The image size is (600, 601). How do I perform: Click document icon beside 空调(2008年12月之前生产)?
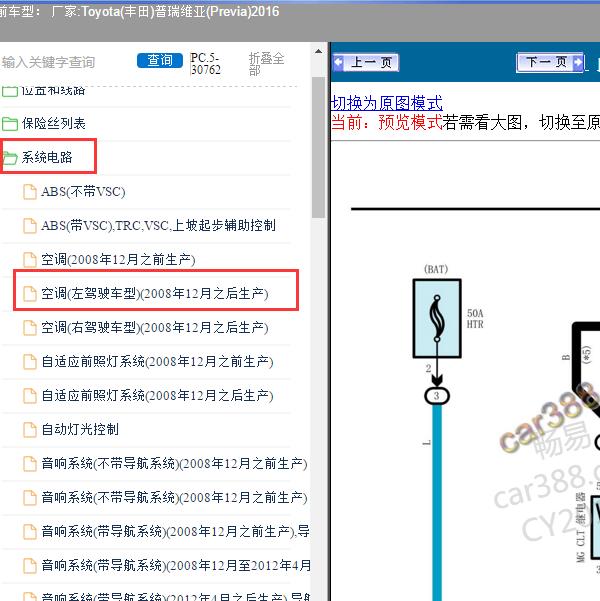point(30,260)
